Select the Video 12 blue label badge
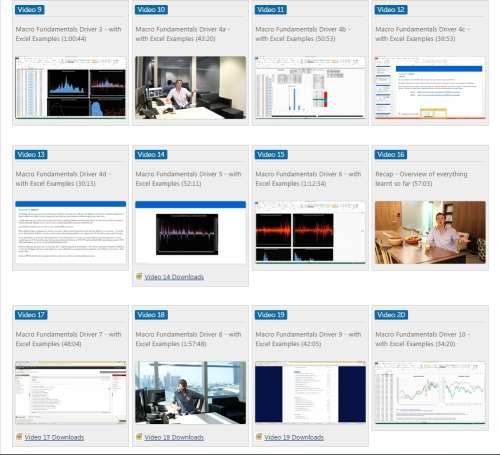Screen dimensions: 500x455 (391, 10)
